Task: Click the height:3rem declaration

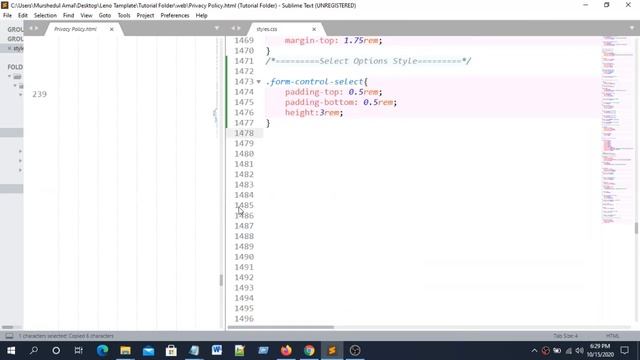Action: tap(314, 113)
